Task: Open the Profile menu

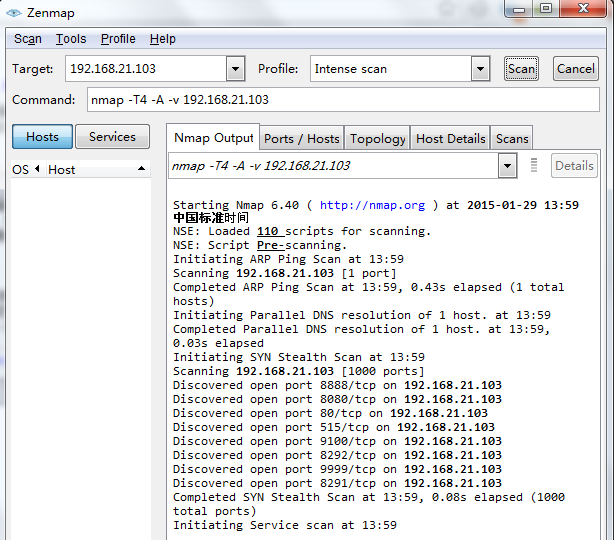Action: click(118, 39)
